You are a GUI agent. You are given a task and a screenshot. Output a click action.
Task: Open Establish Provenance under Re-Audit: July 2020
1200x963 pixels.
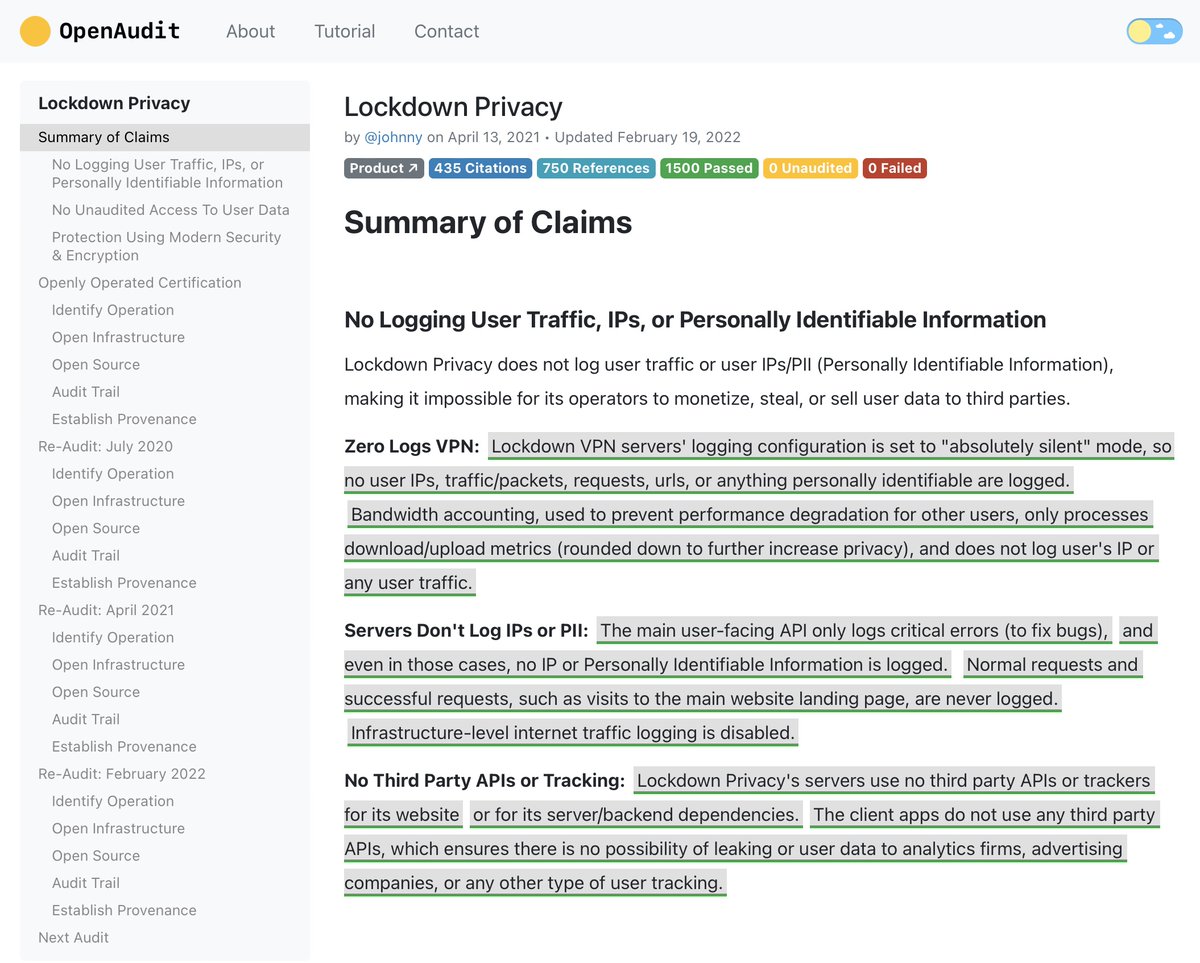124,583
